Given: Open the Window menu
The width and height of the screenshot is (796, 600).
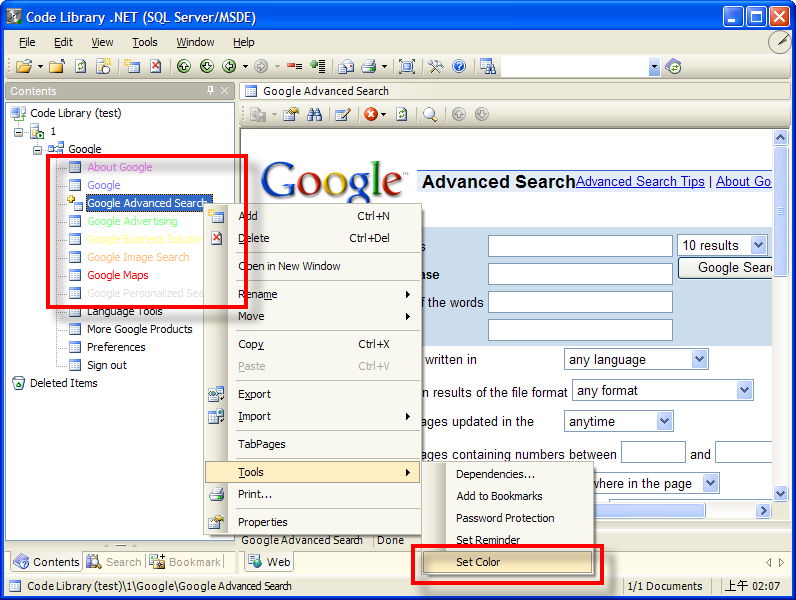Looking at the screenshot, I should click(x=195, y=42).
